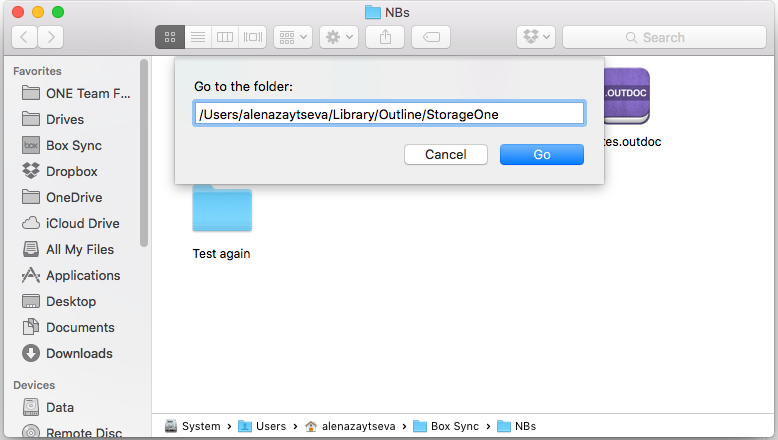This screenshot has width=778, height=440.
Task: Cancel the Go to folder dialog
Action: tap(446, 155)
